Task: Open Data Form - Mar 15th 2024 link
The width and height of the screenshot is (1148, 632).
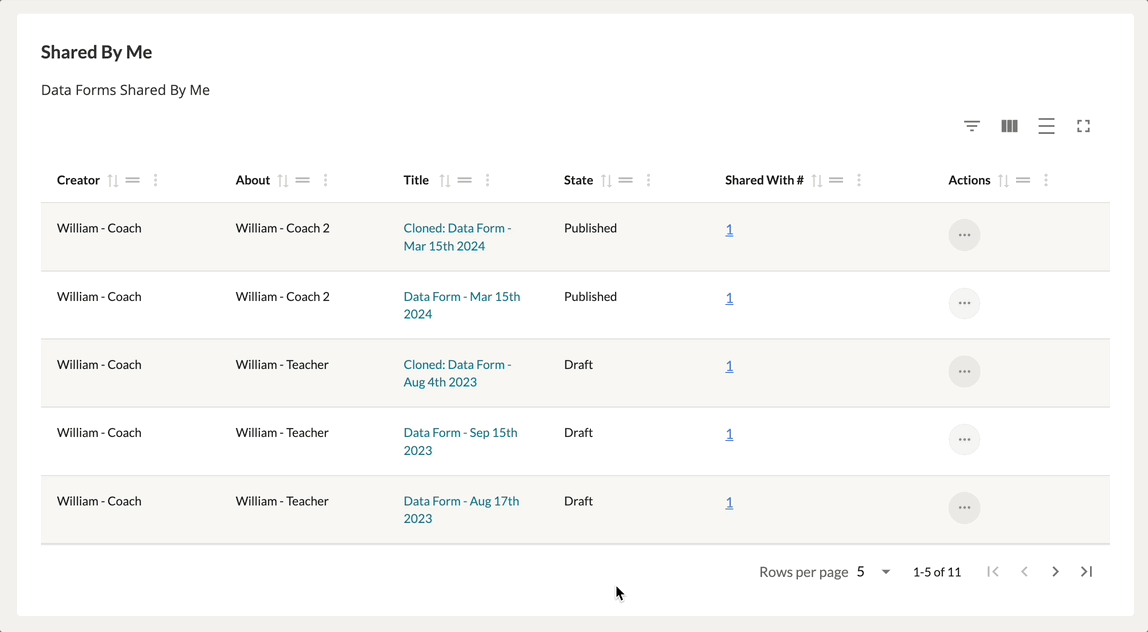Action: [x=461, y=305]
